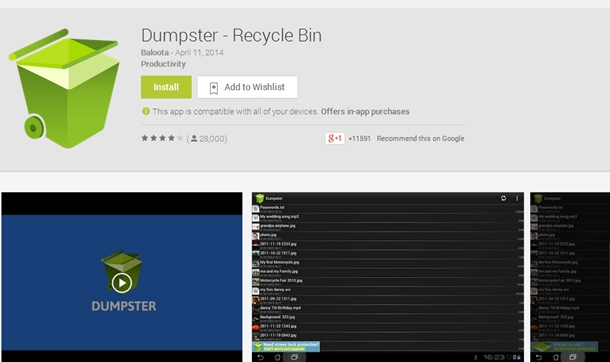Image resolution: width=610 pixels, height=362 pixels.
Task: Add the app to Wishlist
Action: [247, 87]
